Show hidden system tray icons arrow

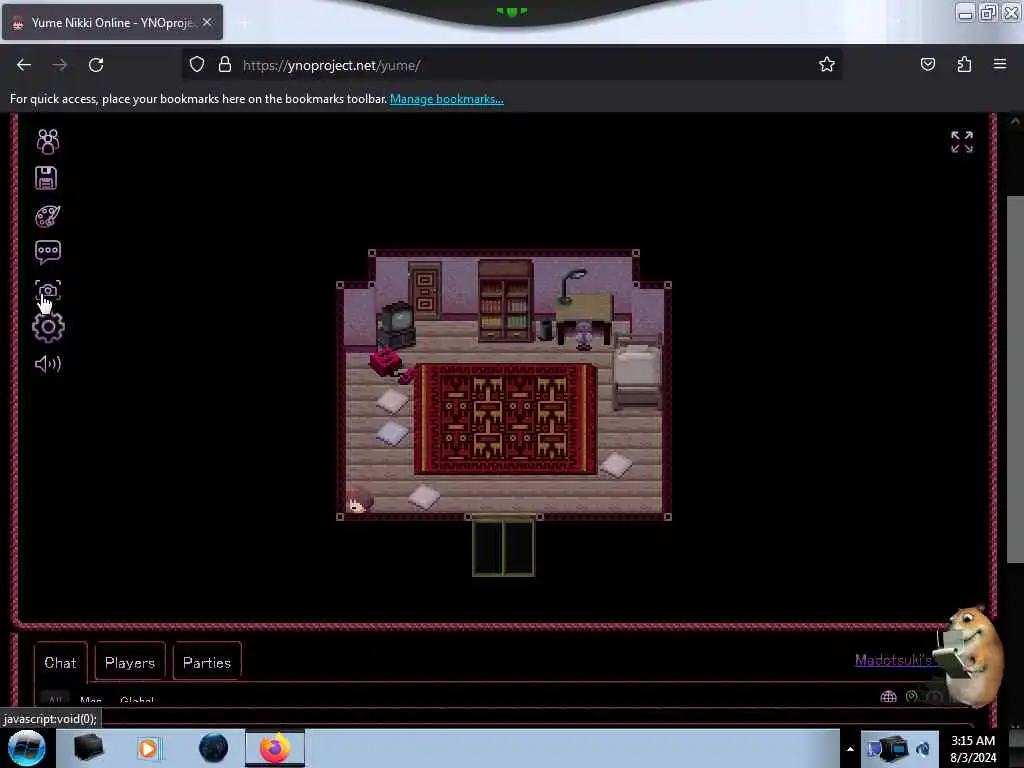(850, 749)
